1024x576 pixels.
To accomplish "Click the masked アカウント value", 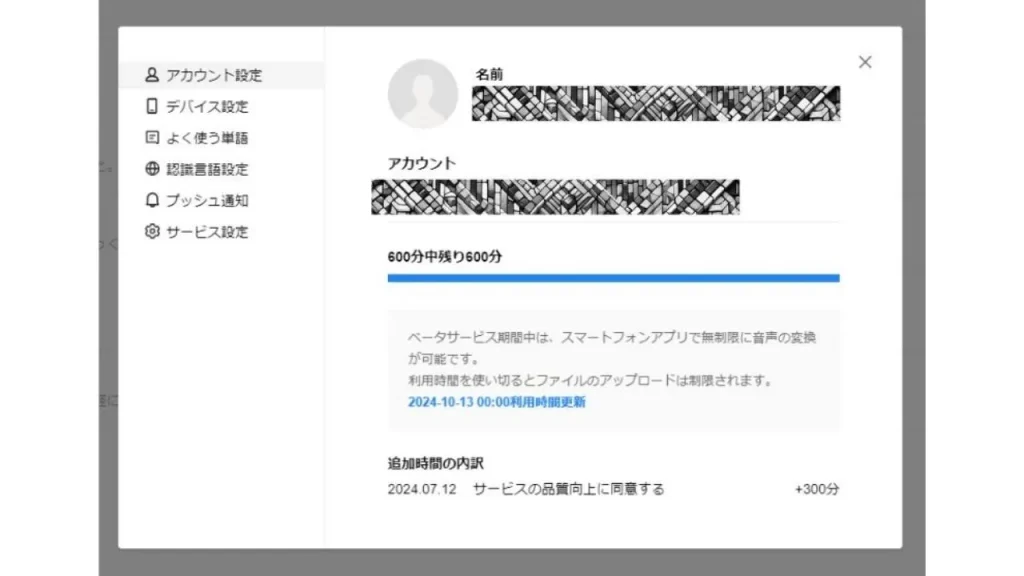I will click(555, 197).
